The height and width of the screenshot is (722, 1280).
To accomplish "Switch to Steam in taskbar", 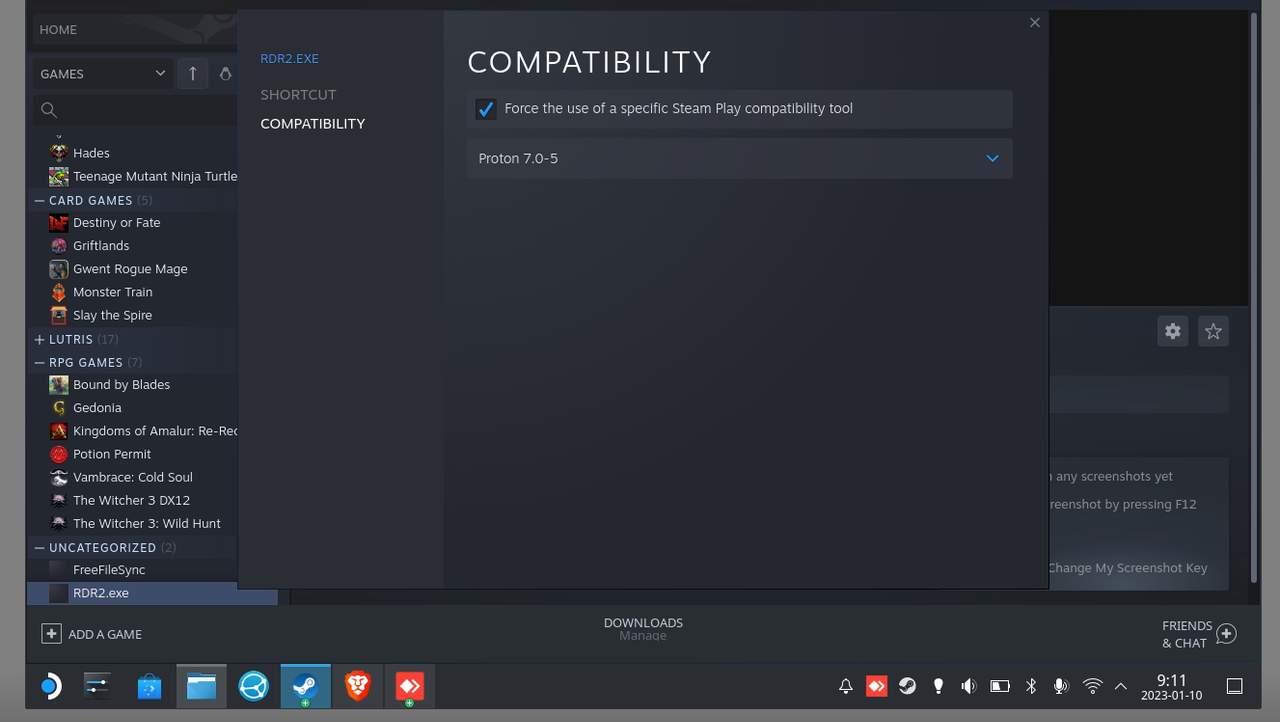I will pos(305,686).
